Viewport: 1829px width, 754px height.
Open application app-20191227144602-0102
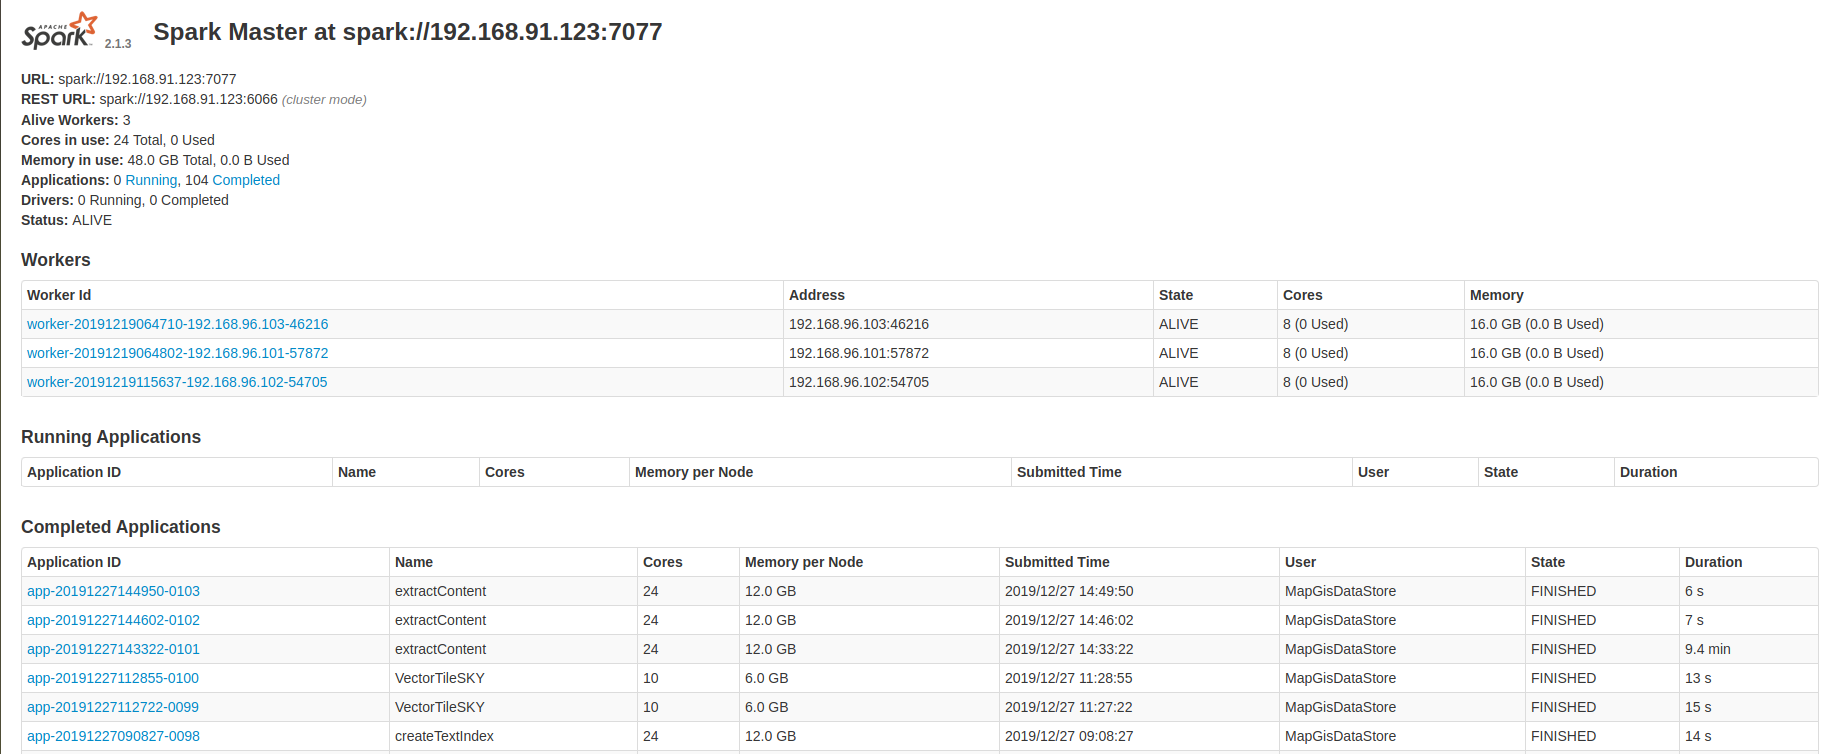[113, 620]
